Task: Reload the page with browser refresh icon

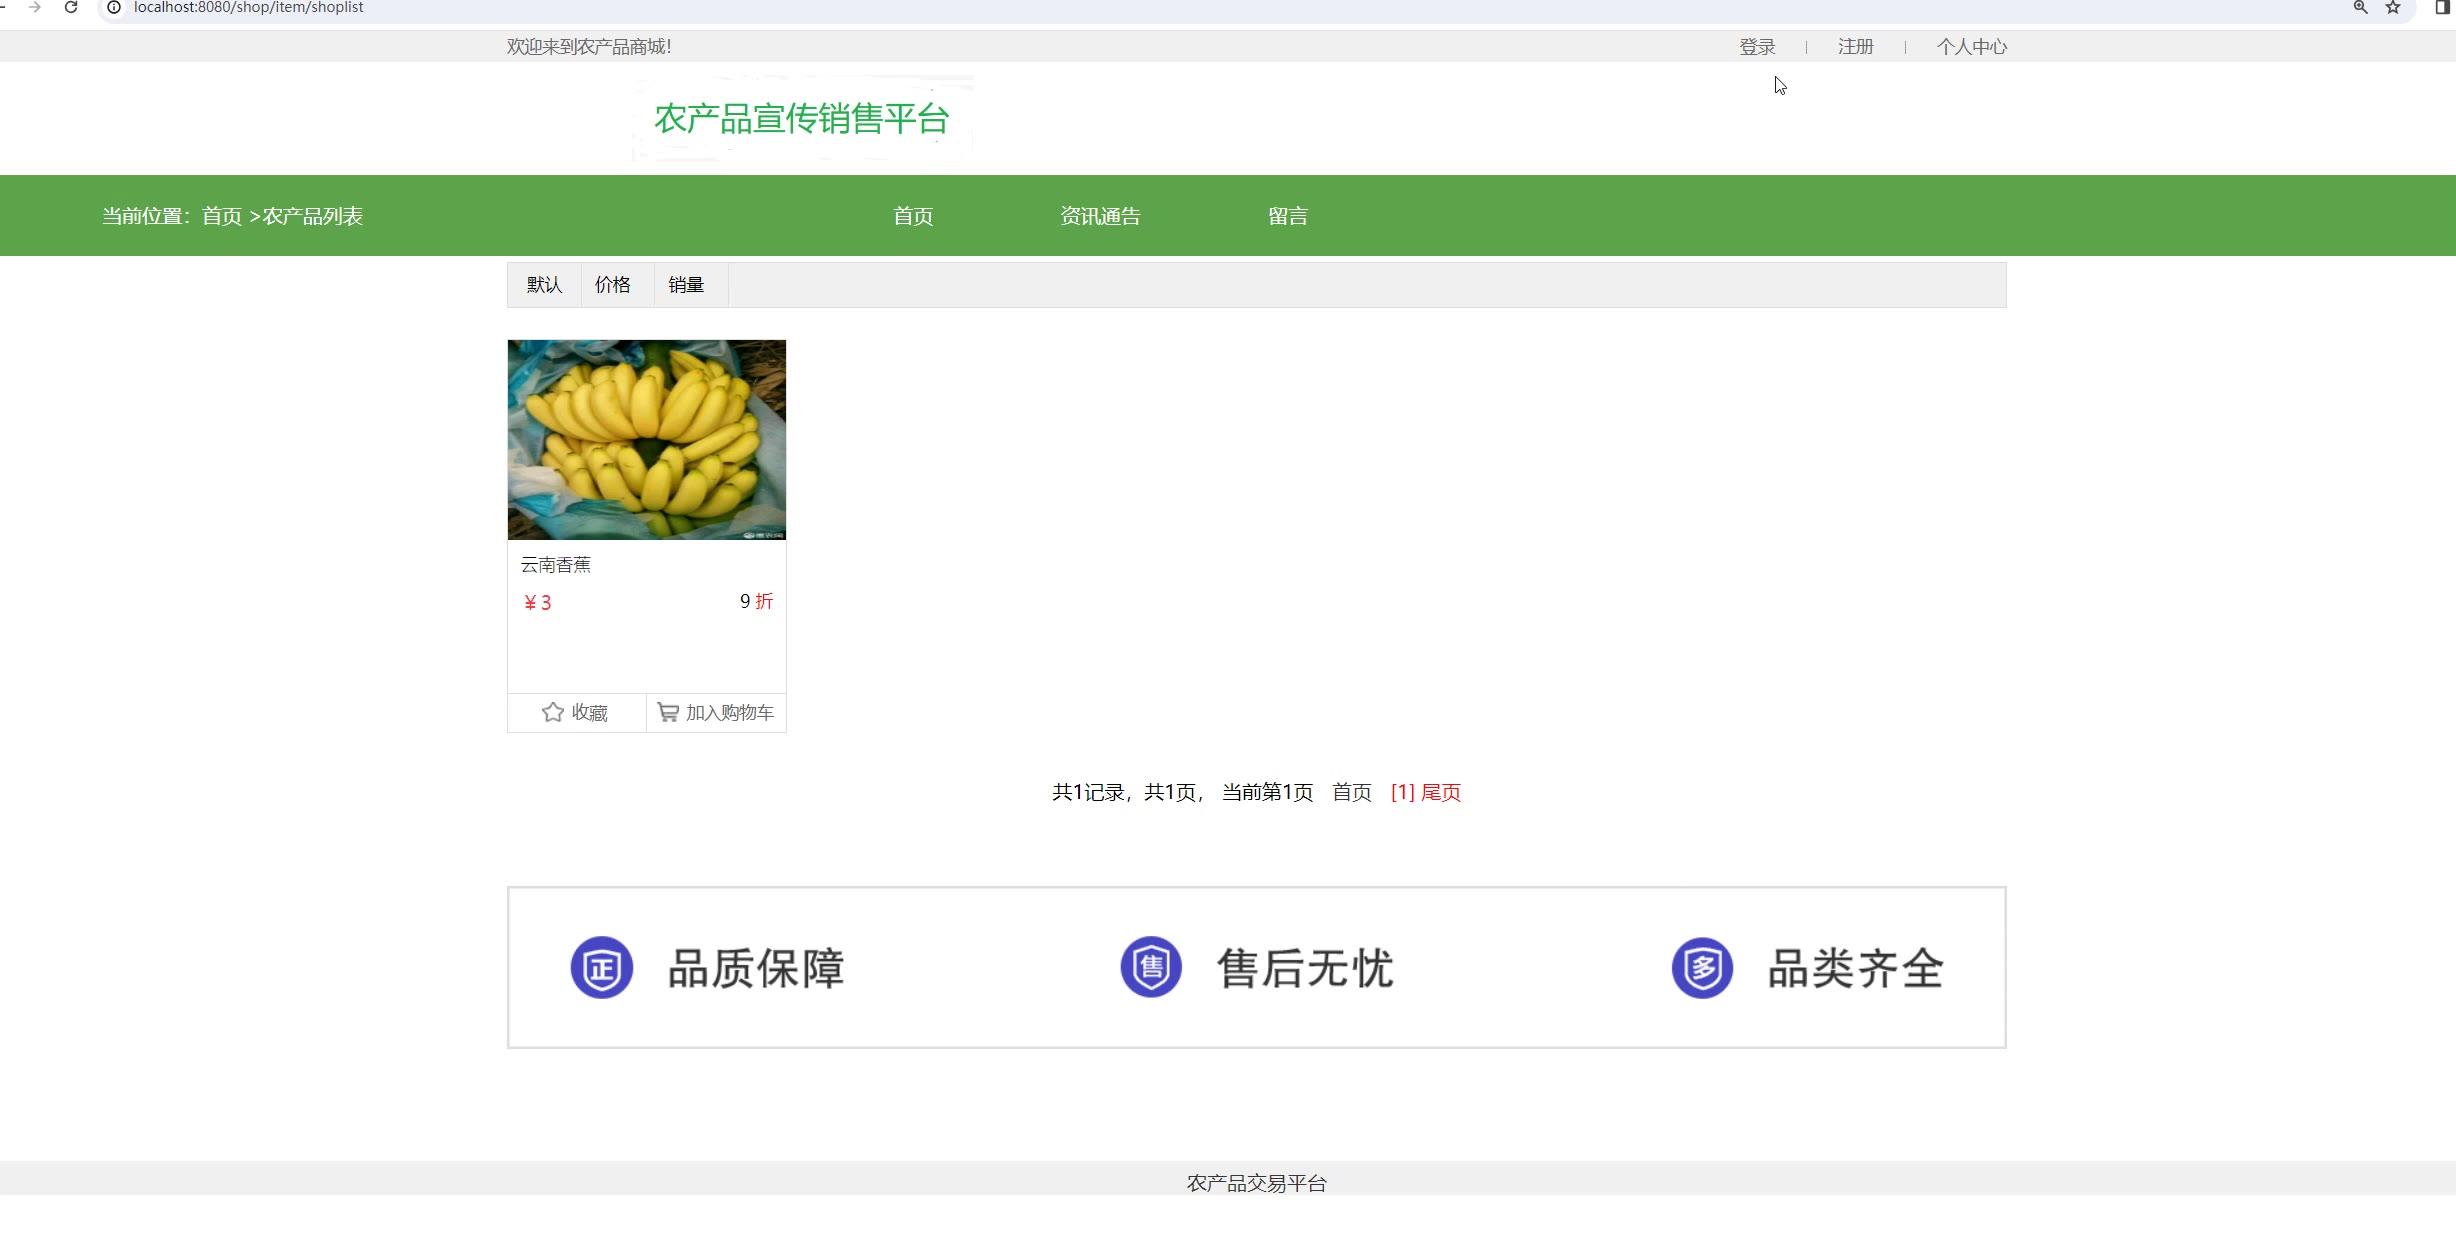Action: pos(71,7)
